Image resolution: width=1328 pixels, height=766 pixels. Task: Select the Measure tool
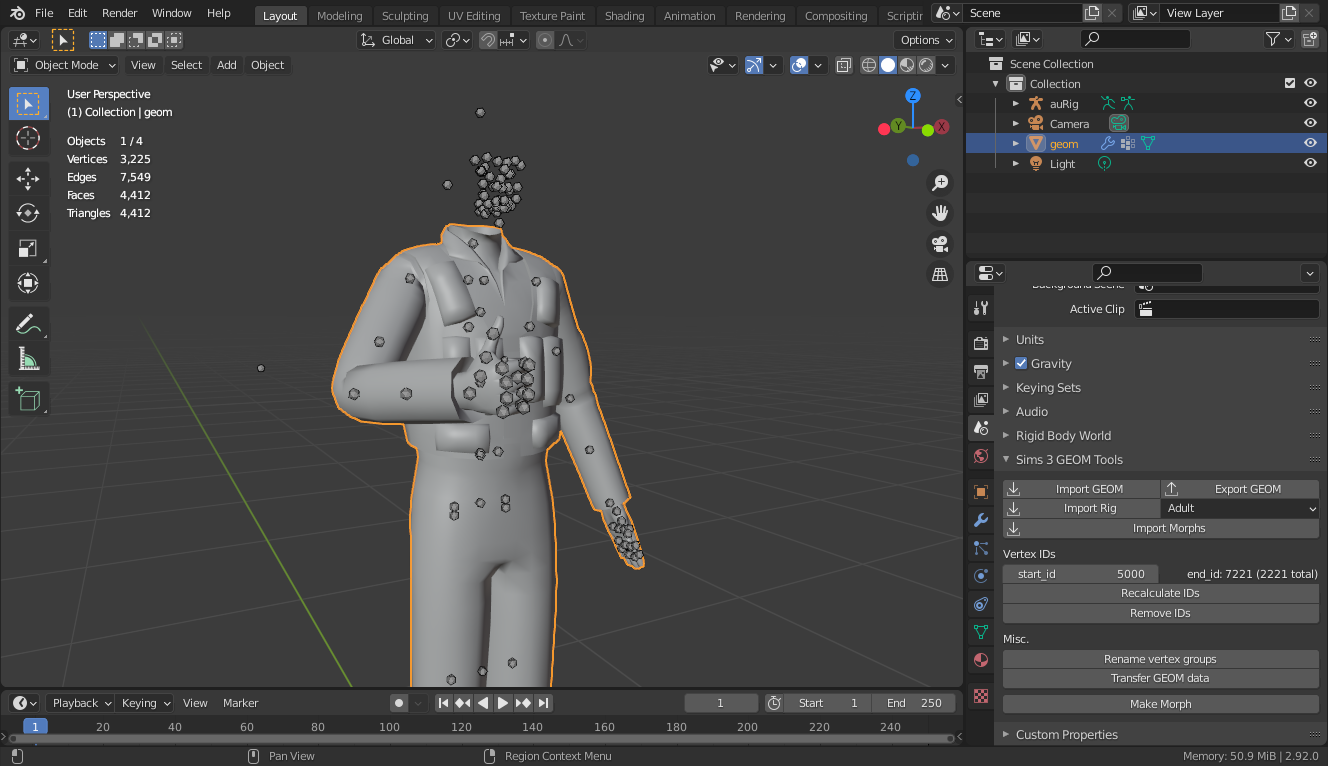[29, 359]
